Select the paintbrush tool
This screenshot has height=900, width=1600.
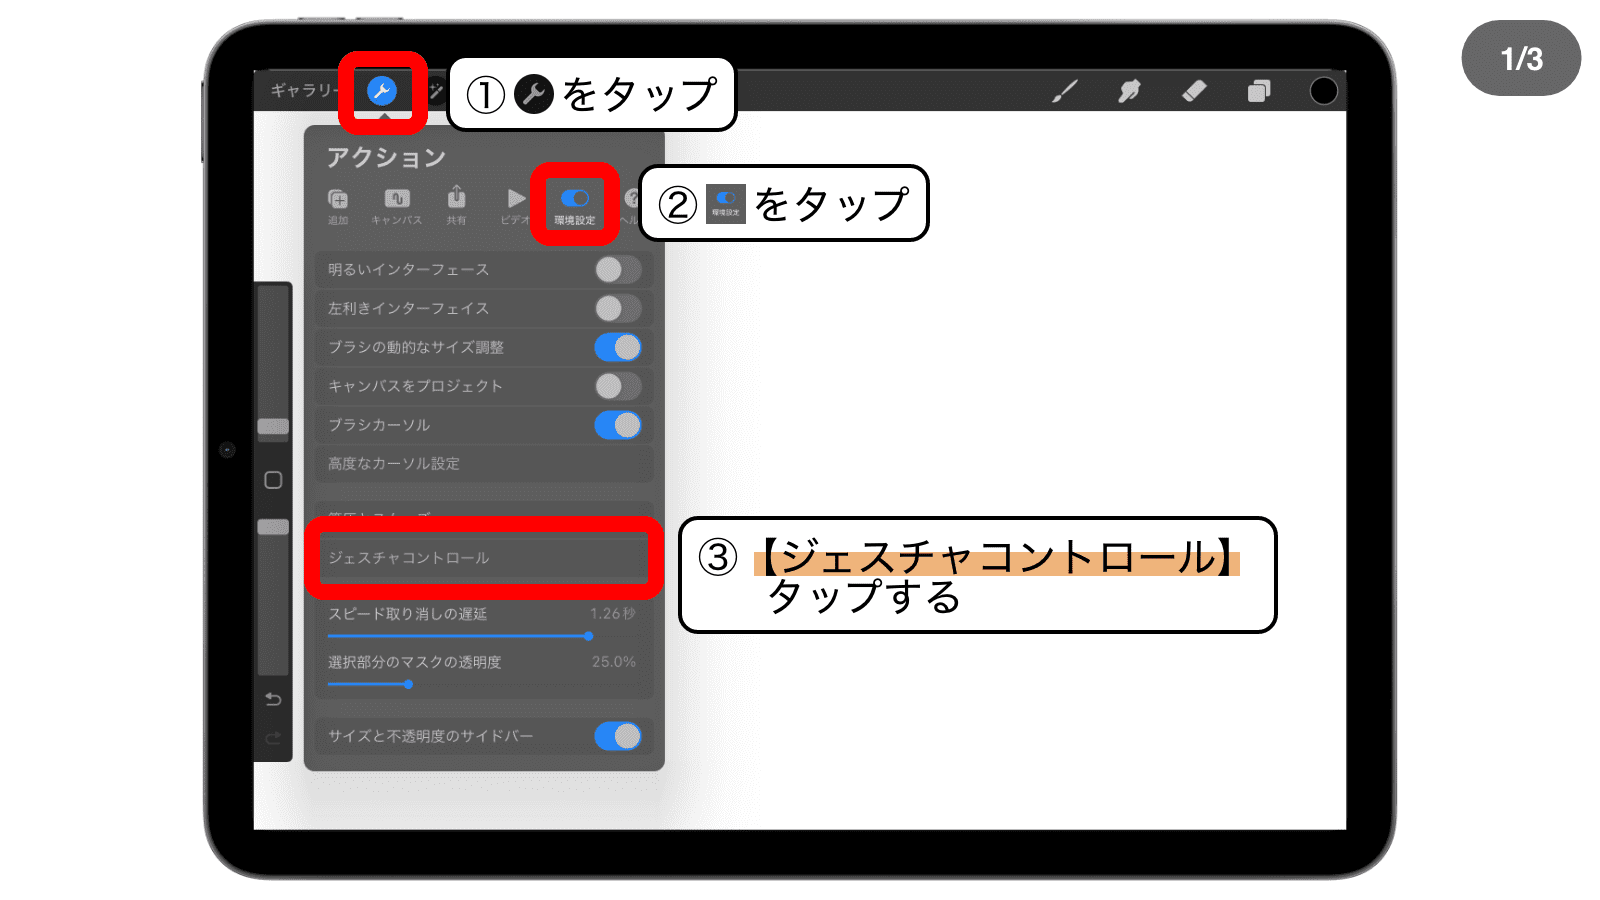1065,91
